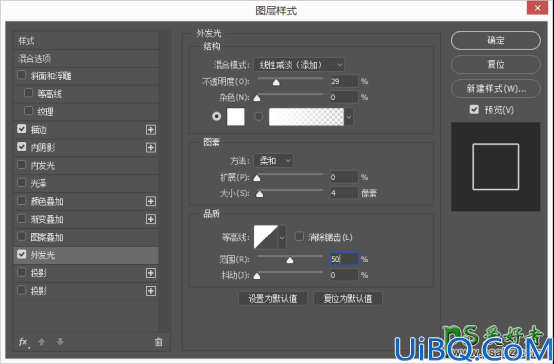This screenshot has width=554, height=364.
Task: Enable the 渐变叠加 checkbox
Action: point(22,218)
